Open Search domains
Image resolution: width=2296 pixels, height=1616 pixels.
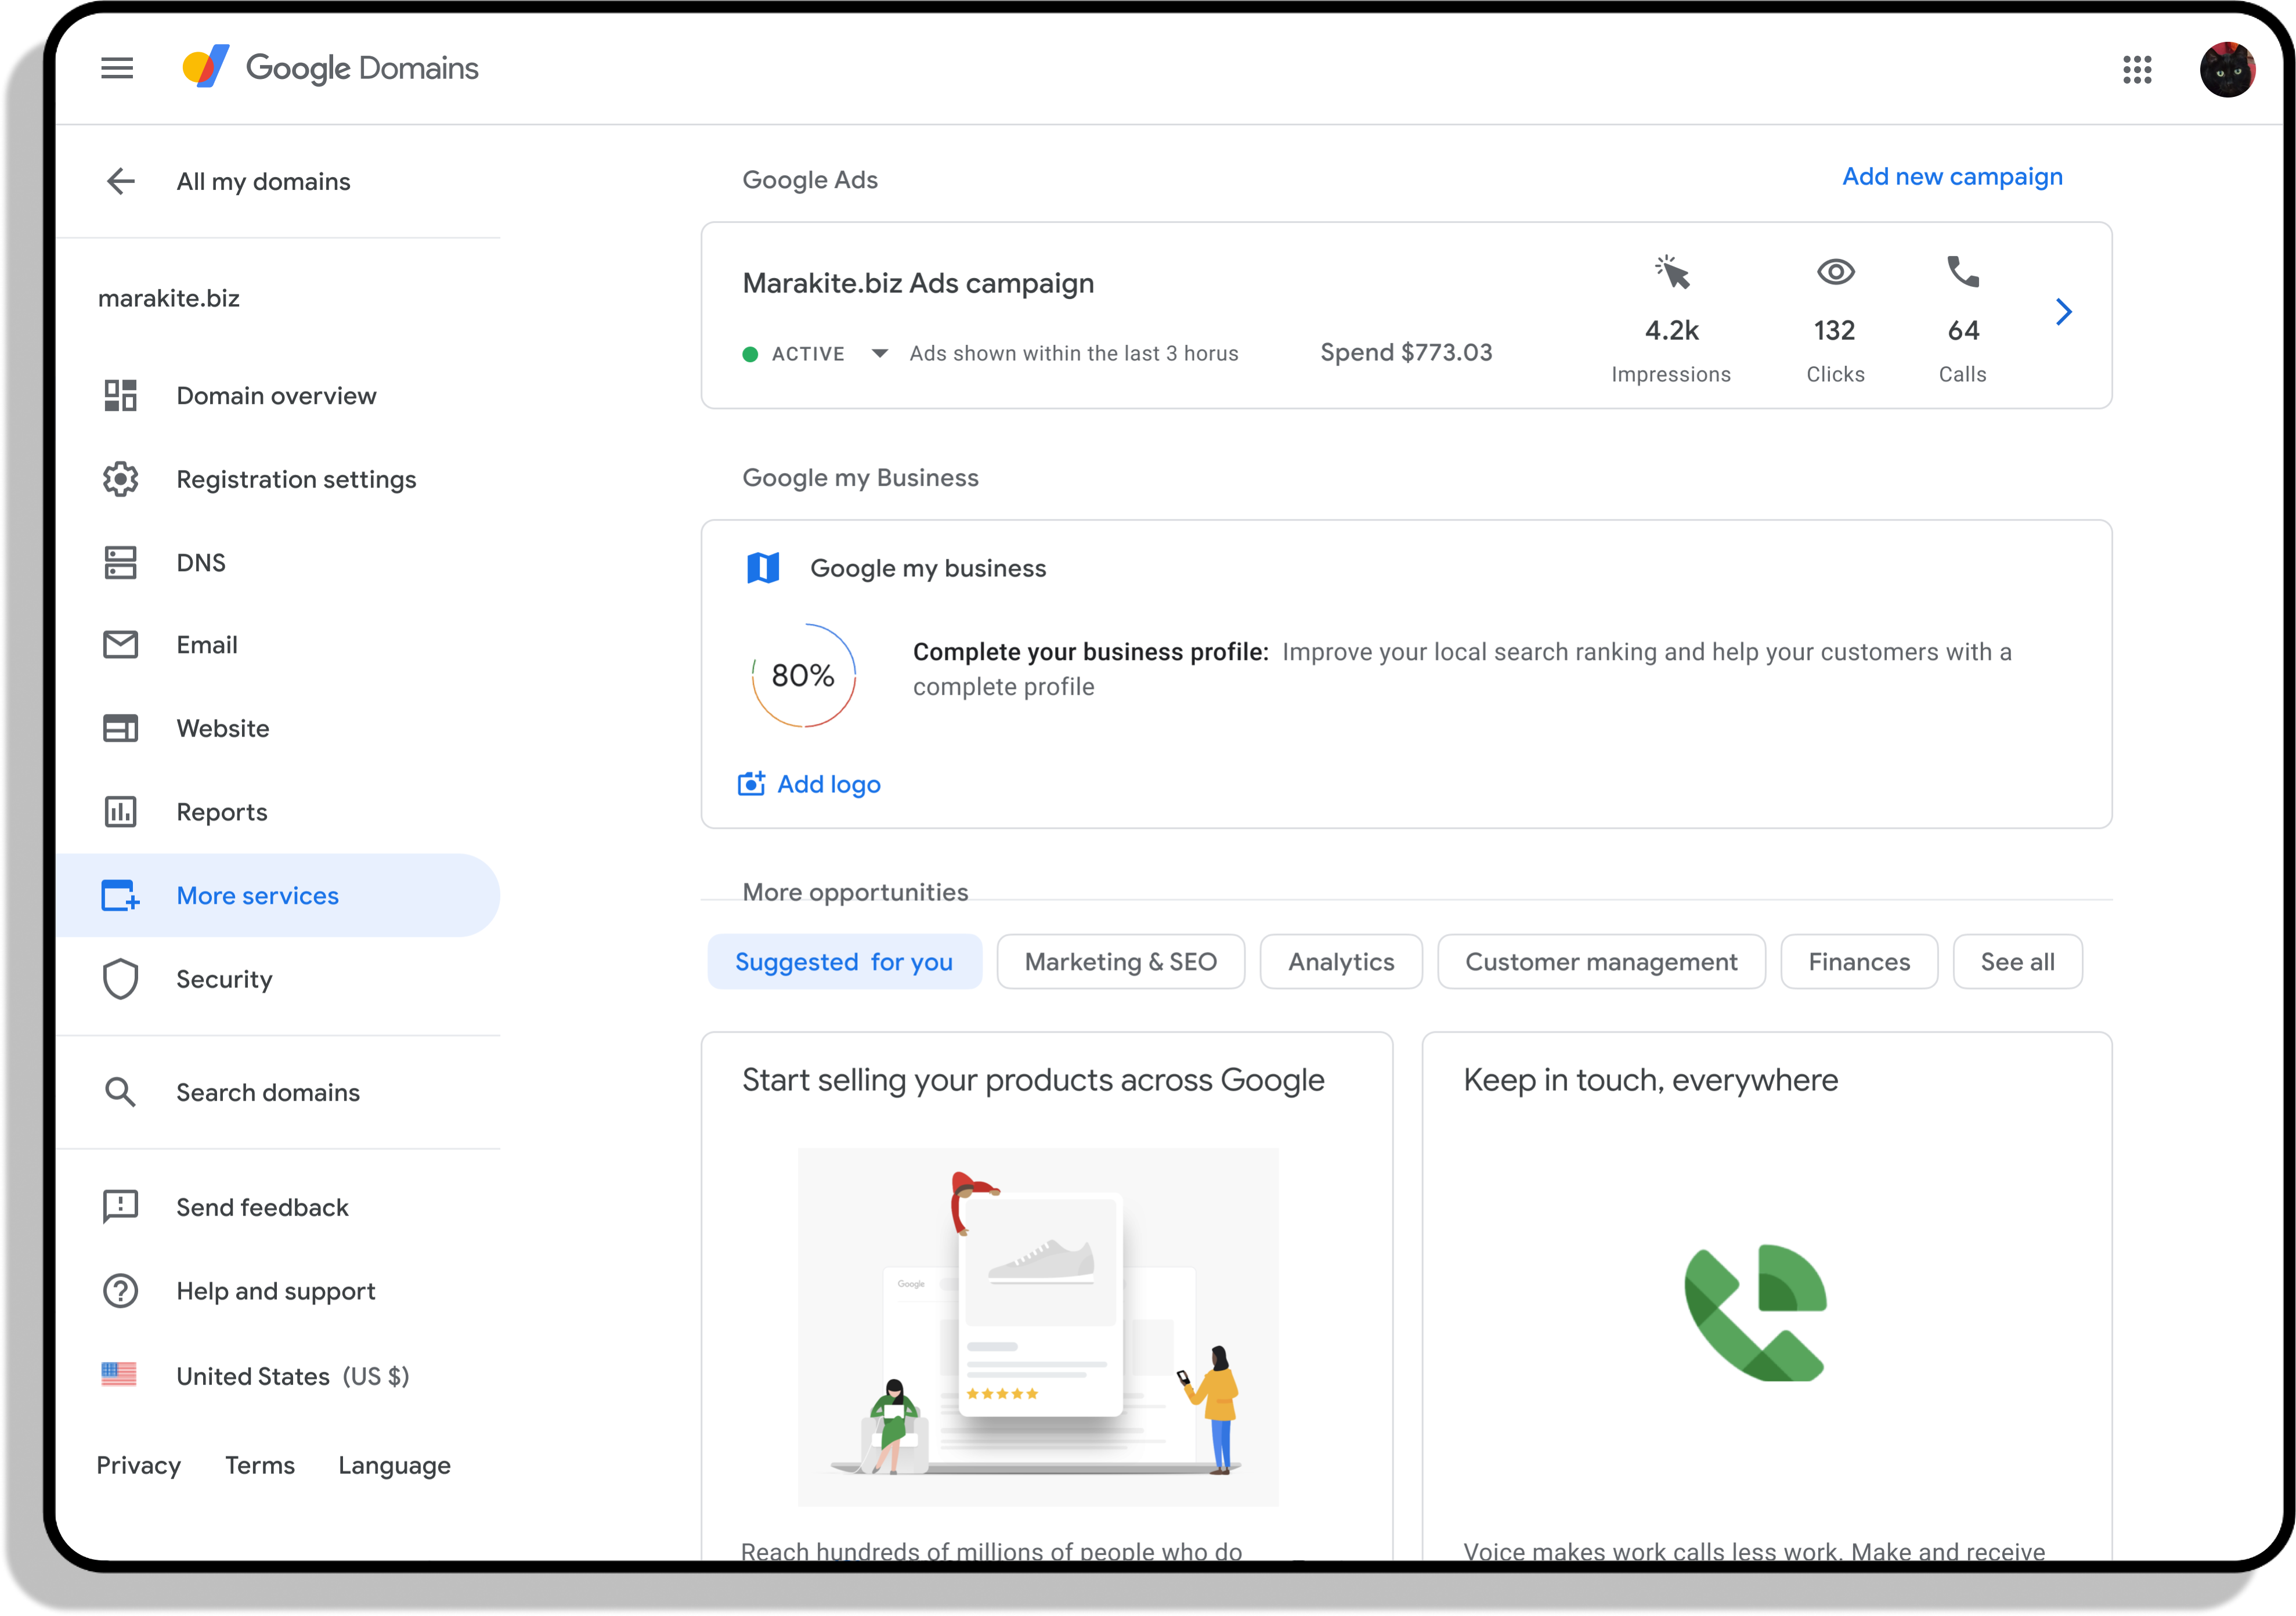[278, 1092]
